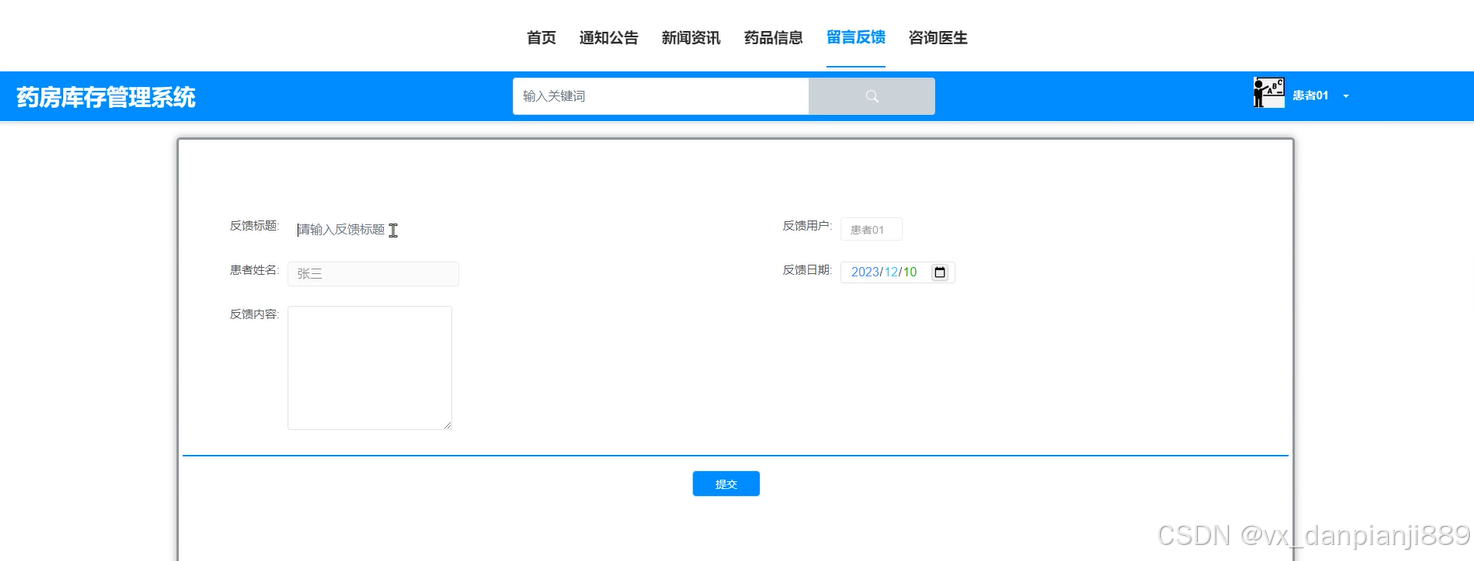Click the 反馈内容 label

(254, 314)
